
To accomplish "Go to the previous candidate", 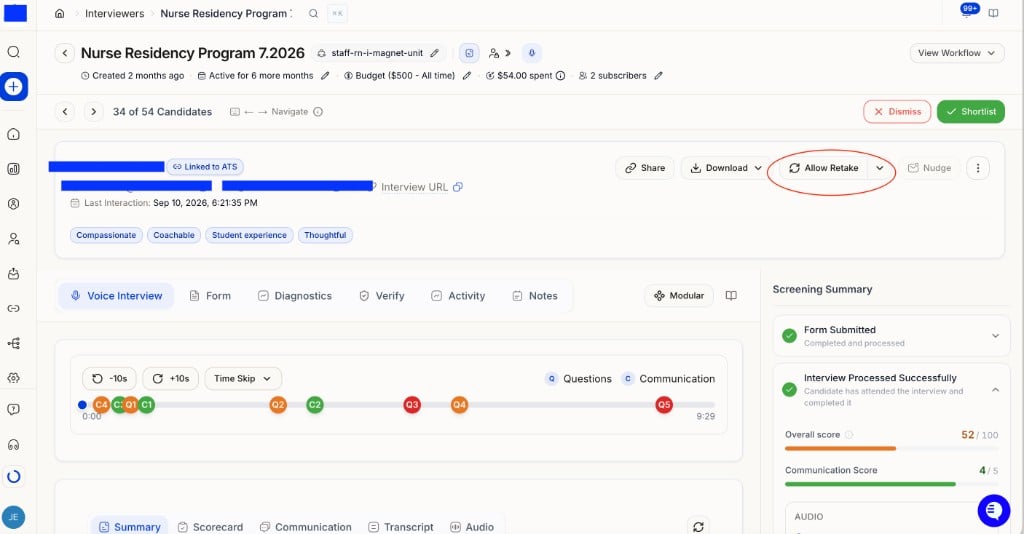I will tap(65, 112).
